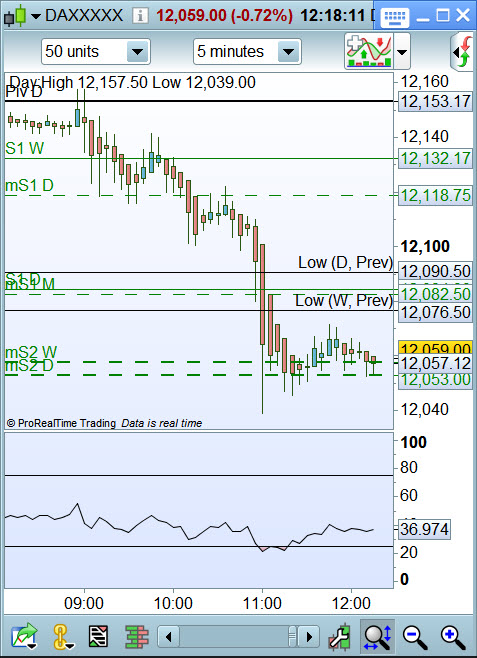Image resolution: width=477 pixels, height=658 pixels.
Task: Open the 50 units dropdown
Action: [x=96, y=52]
